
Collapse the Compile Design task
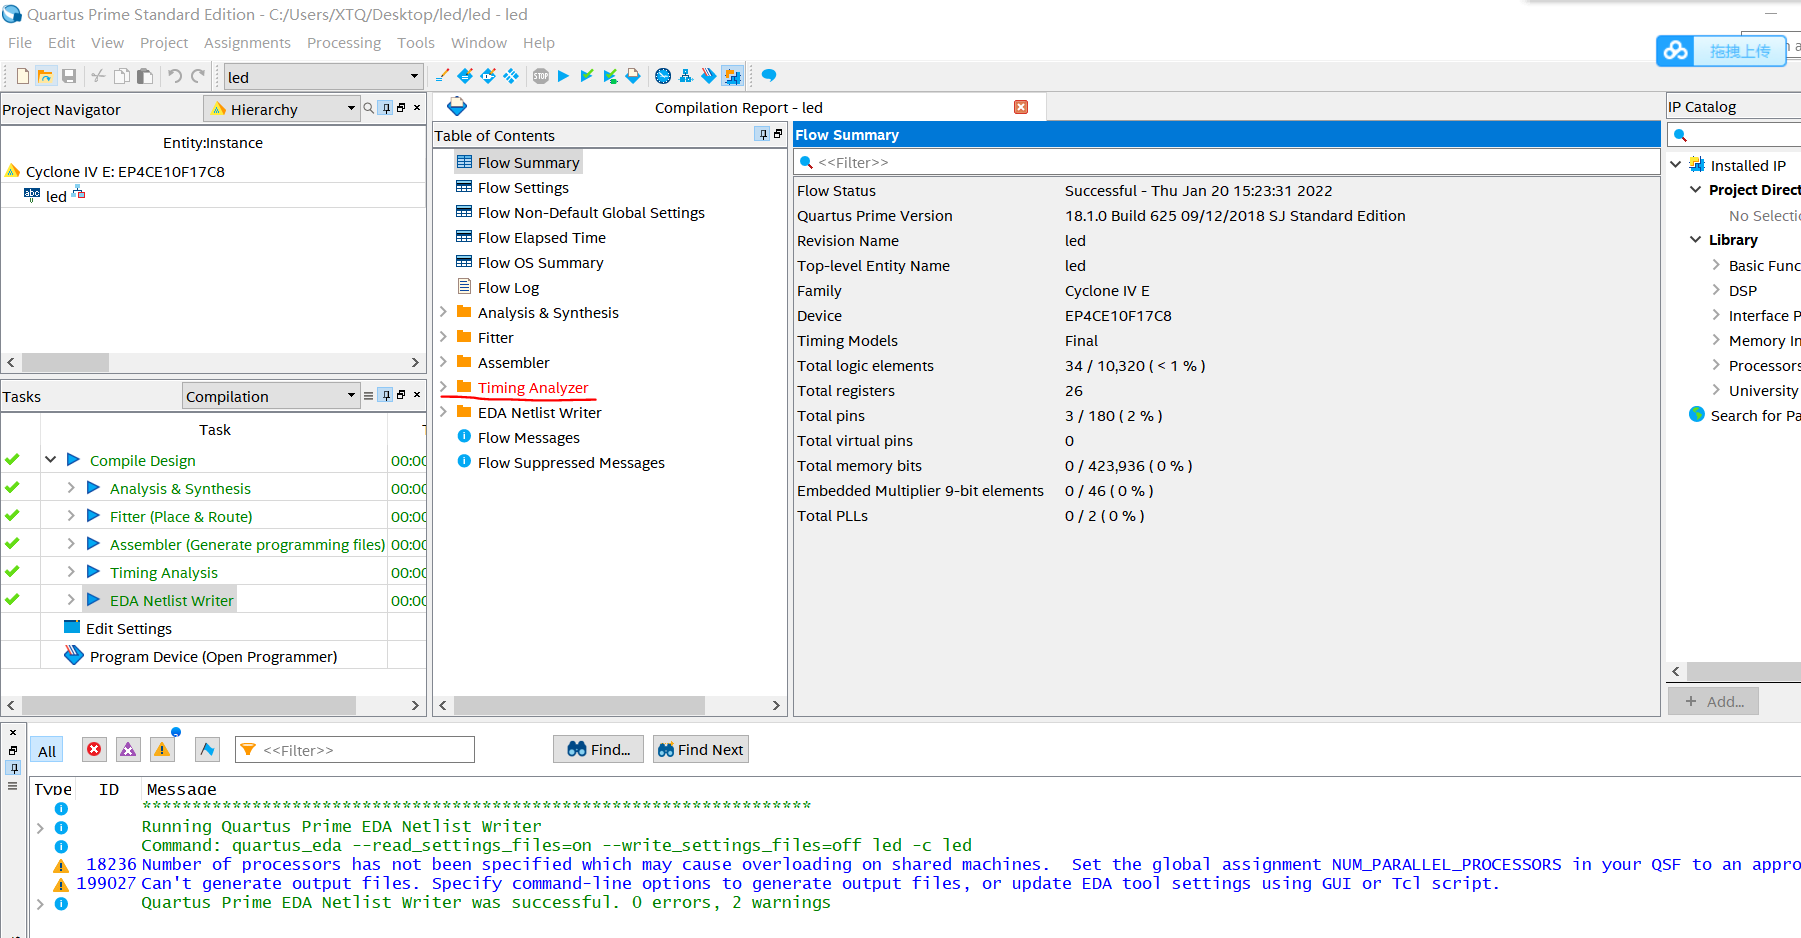coord(50,460)
